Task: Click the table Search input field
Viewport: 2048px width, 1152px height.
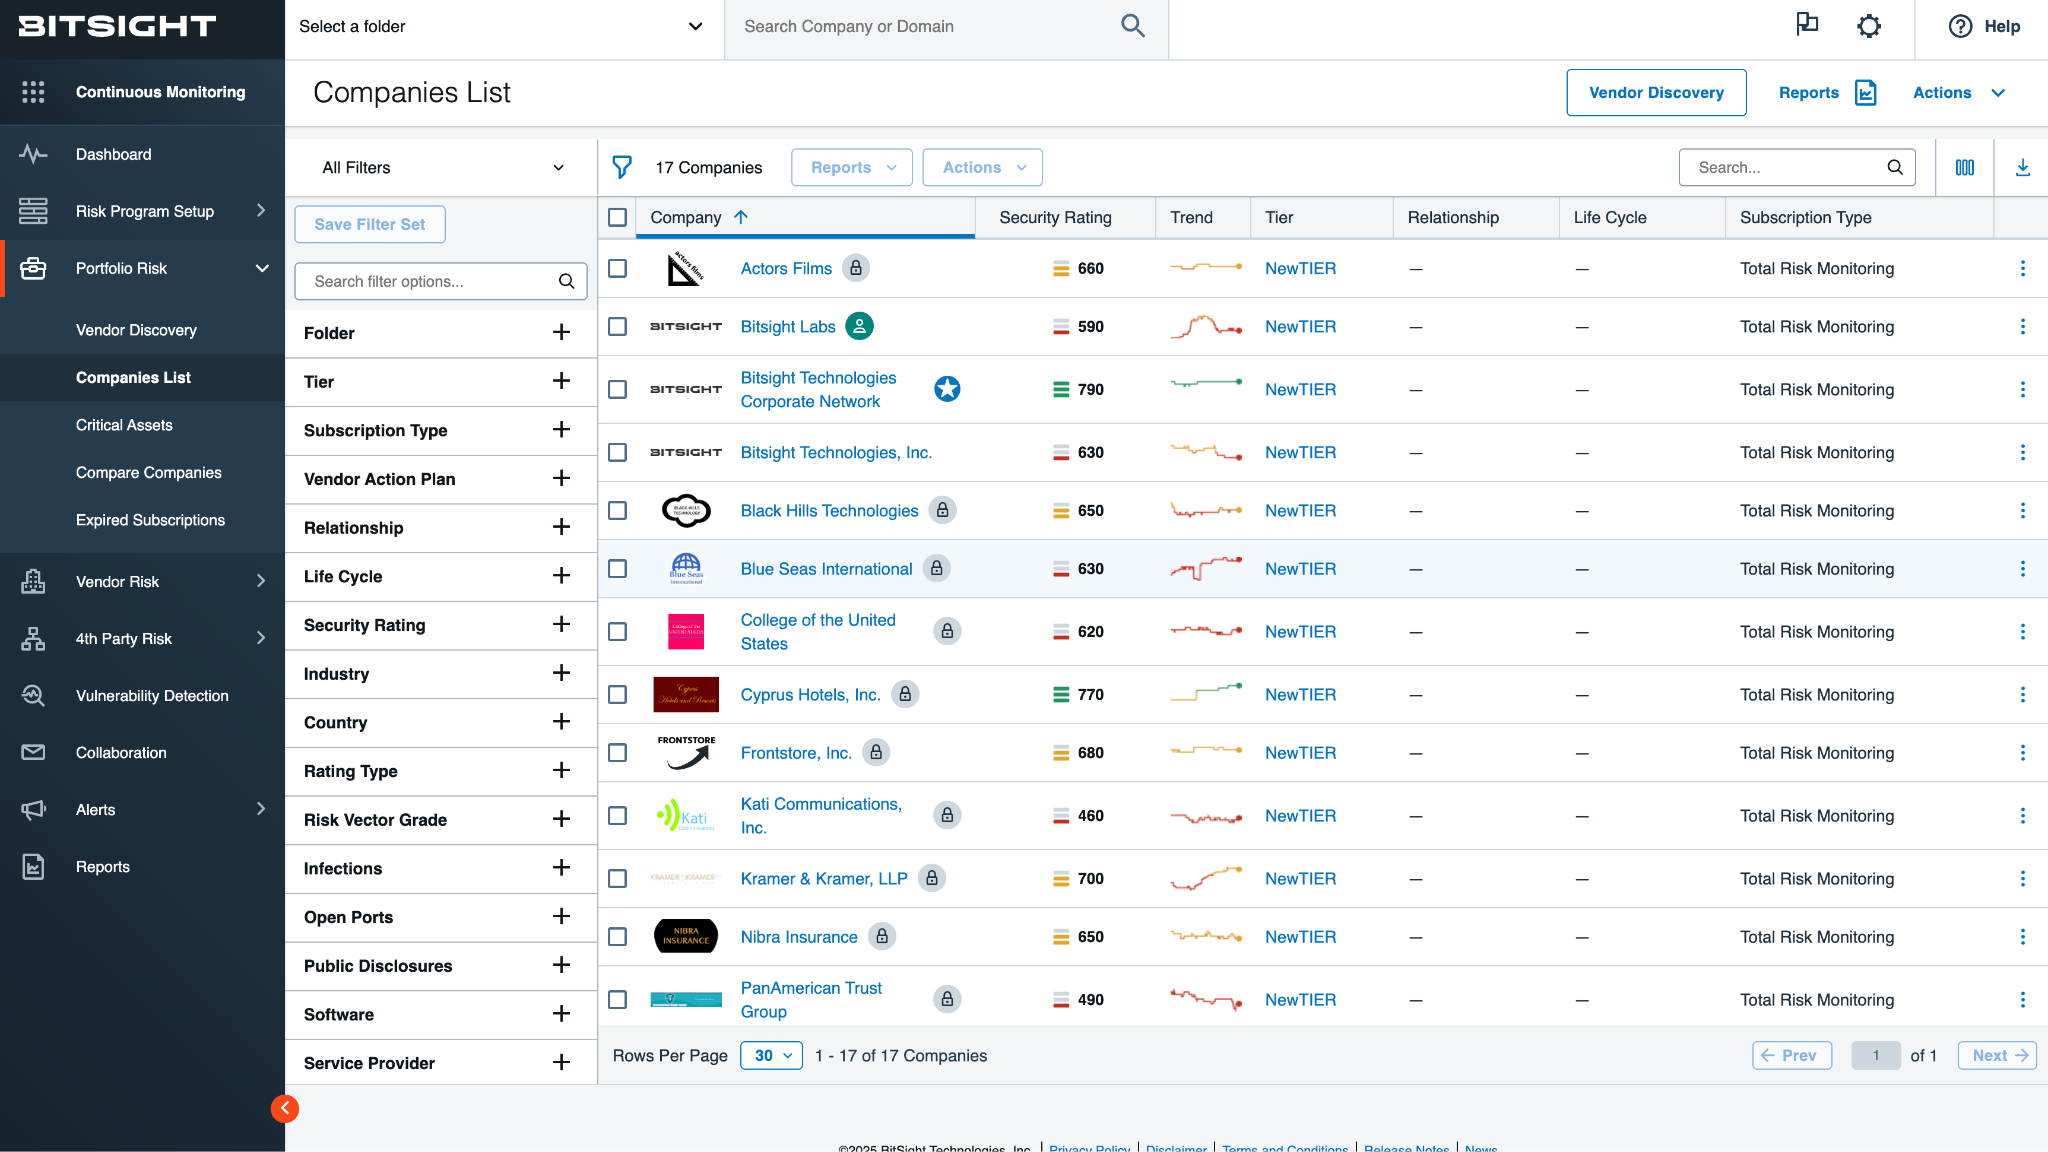Action: pos(1797,167)
